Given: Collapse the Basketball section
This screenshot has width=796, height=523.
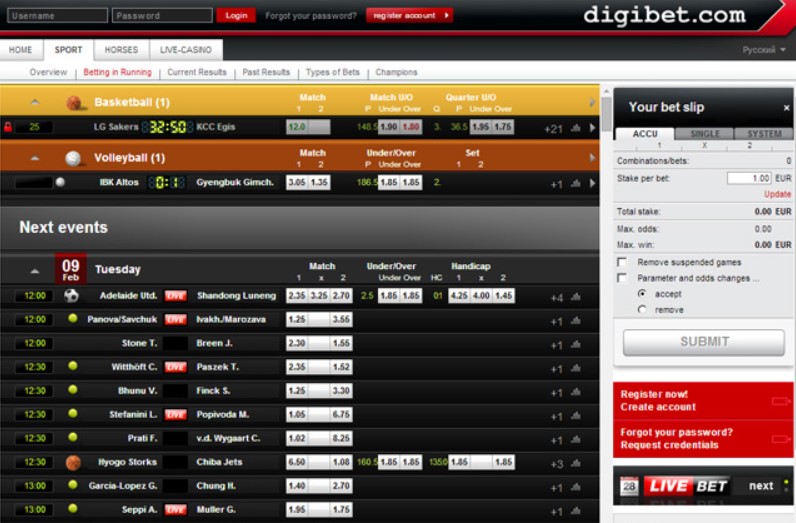Looking at the screenshot, I should click(x=35, y=102).
